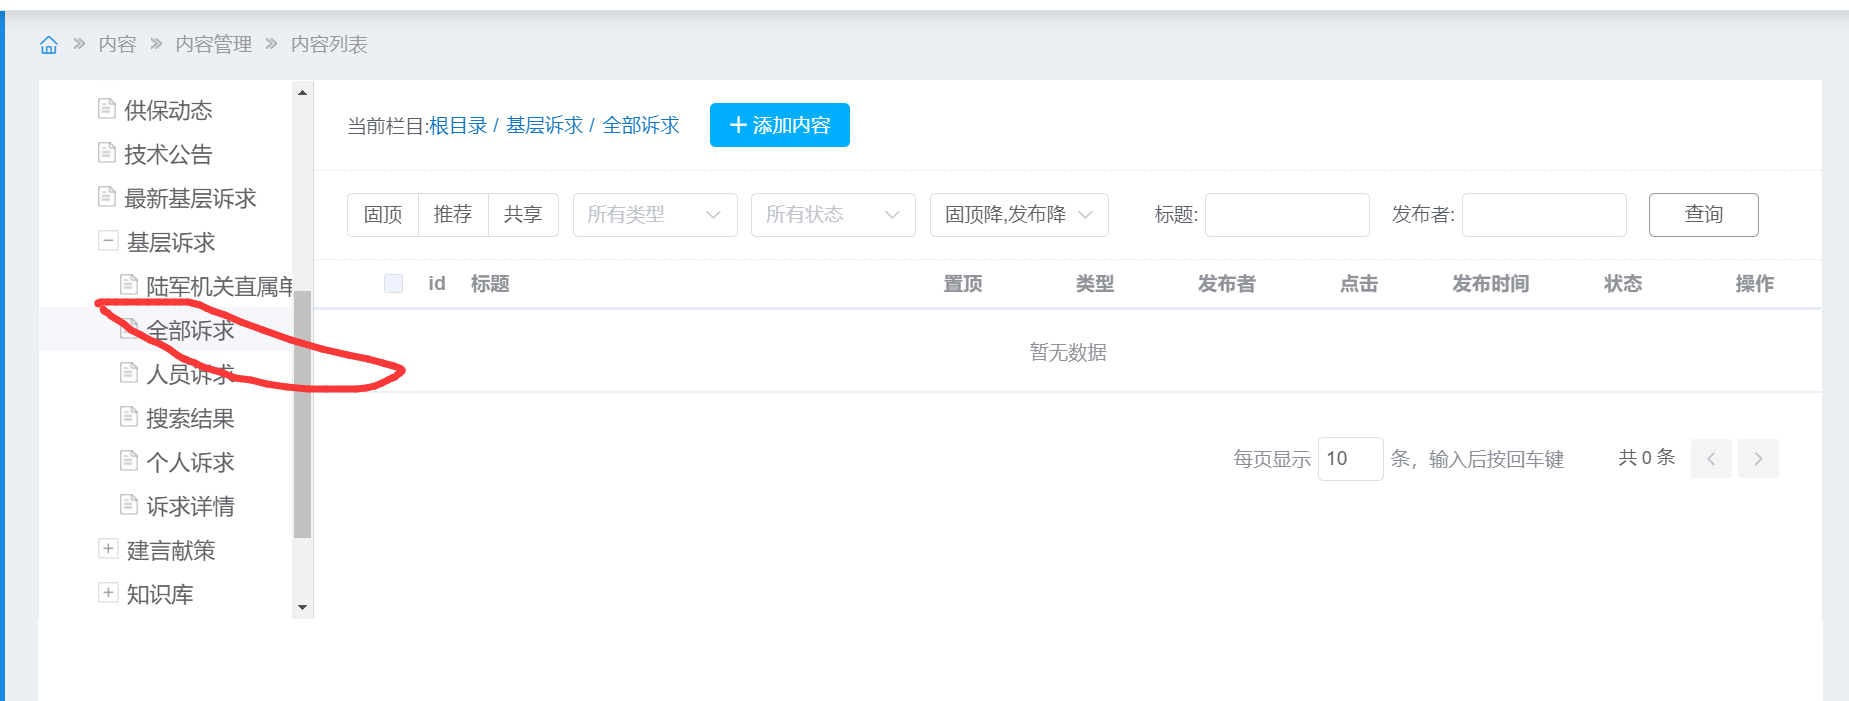
Task: Click tree scrollbar down arrow
Action: [x=302, y=608]
